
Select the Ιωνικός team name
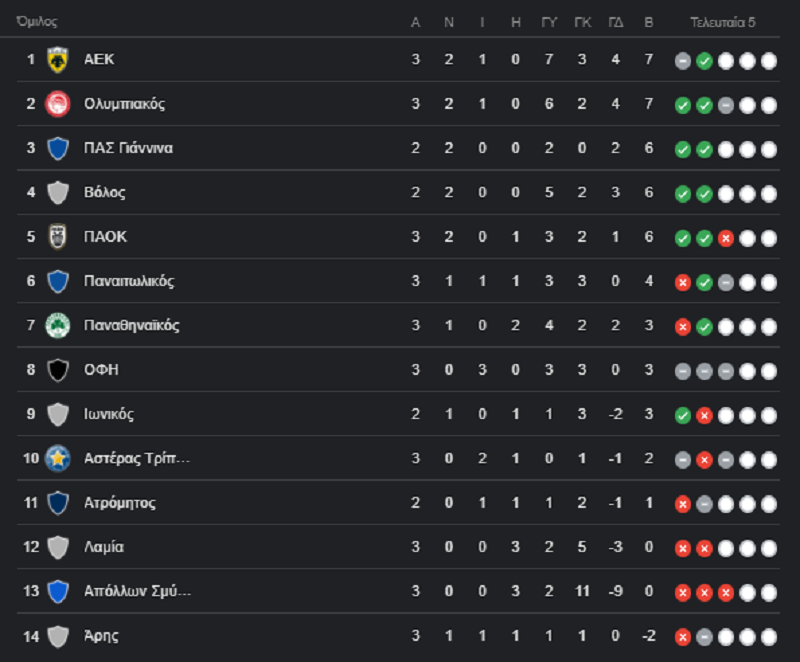(x=109, y=414)
